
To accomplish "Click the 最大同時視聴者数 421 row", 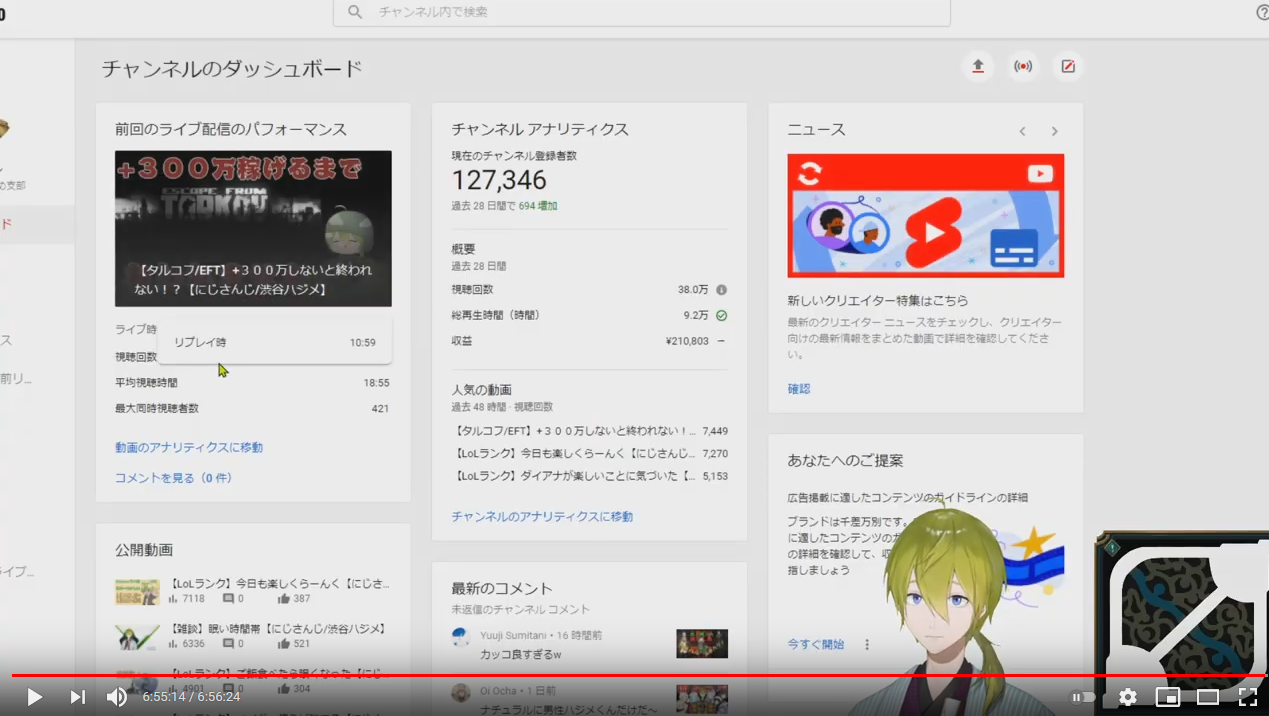I will (x=252, y=409).
